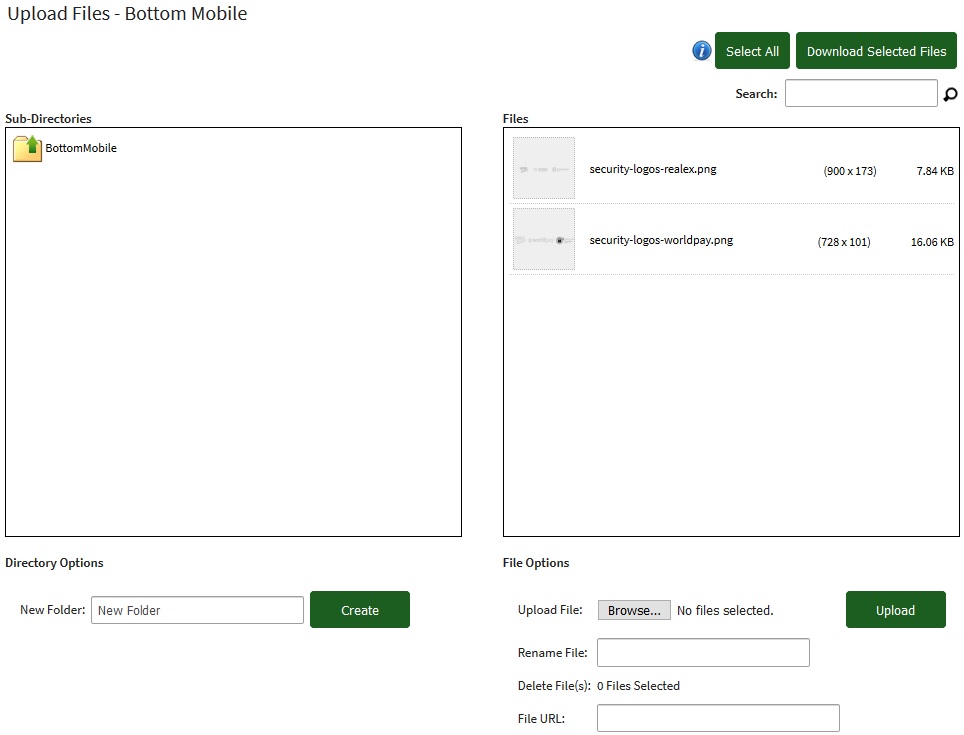The image size is (964, 735).
Task: Select the security-logos-realex.png thumbnail
Action: pyautogui.click(x=544, y=169)
